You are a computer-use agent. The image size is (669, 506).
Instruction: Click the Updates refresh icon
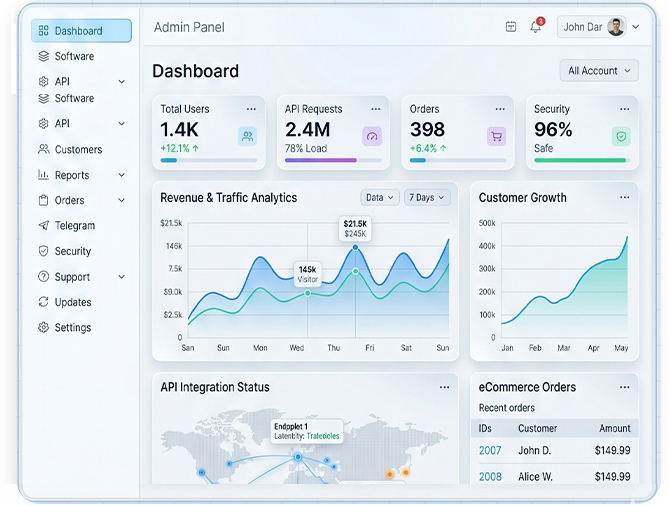(44, 302)
